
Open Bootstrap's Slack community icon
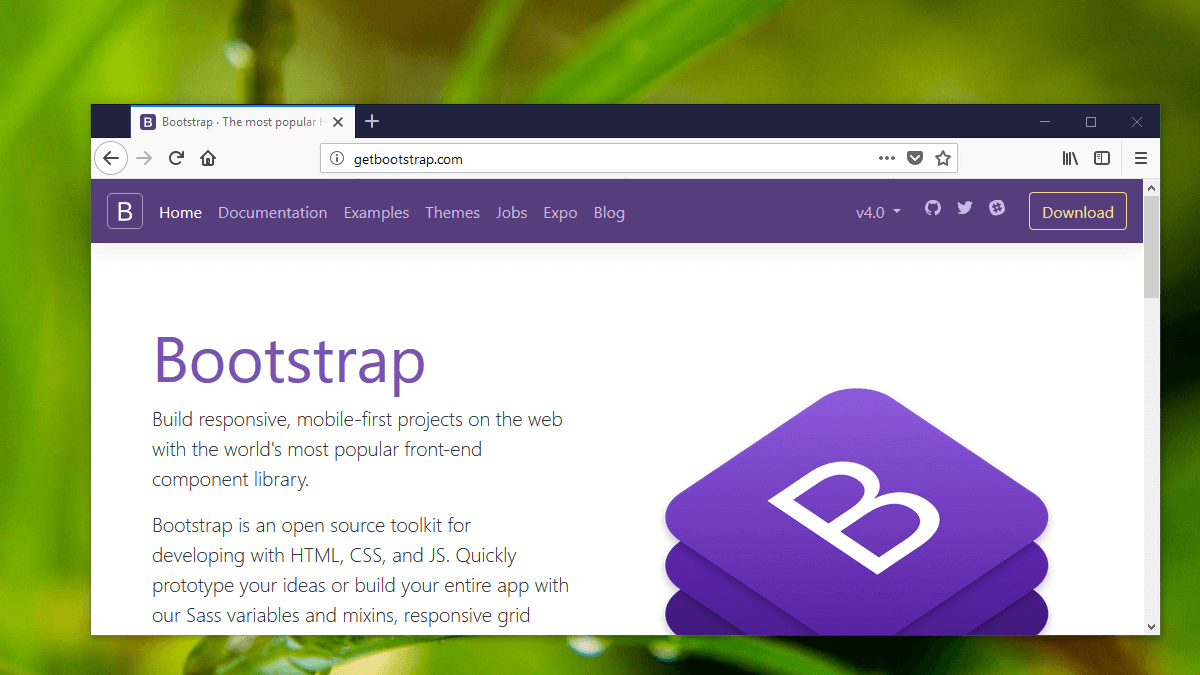(x=996, y=208)
